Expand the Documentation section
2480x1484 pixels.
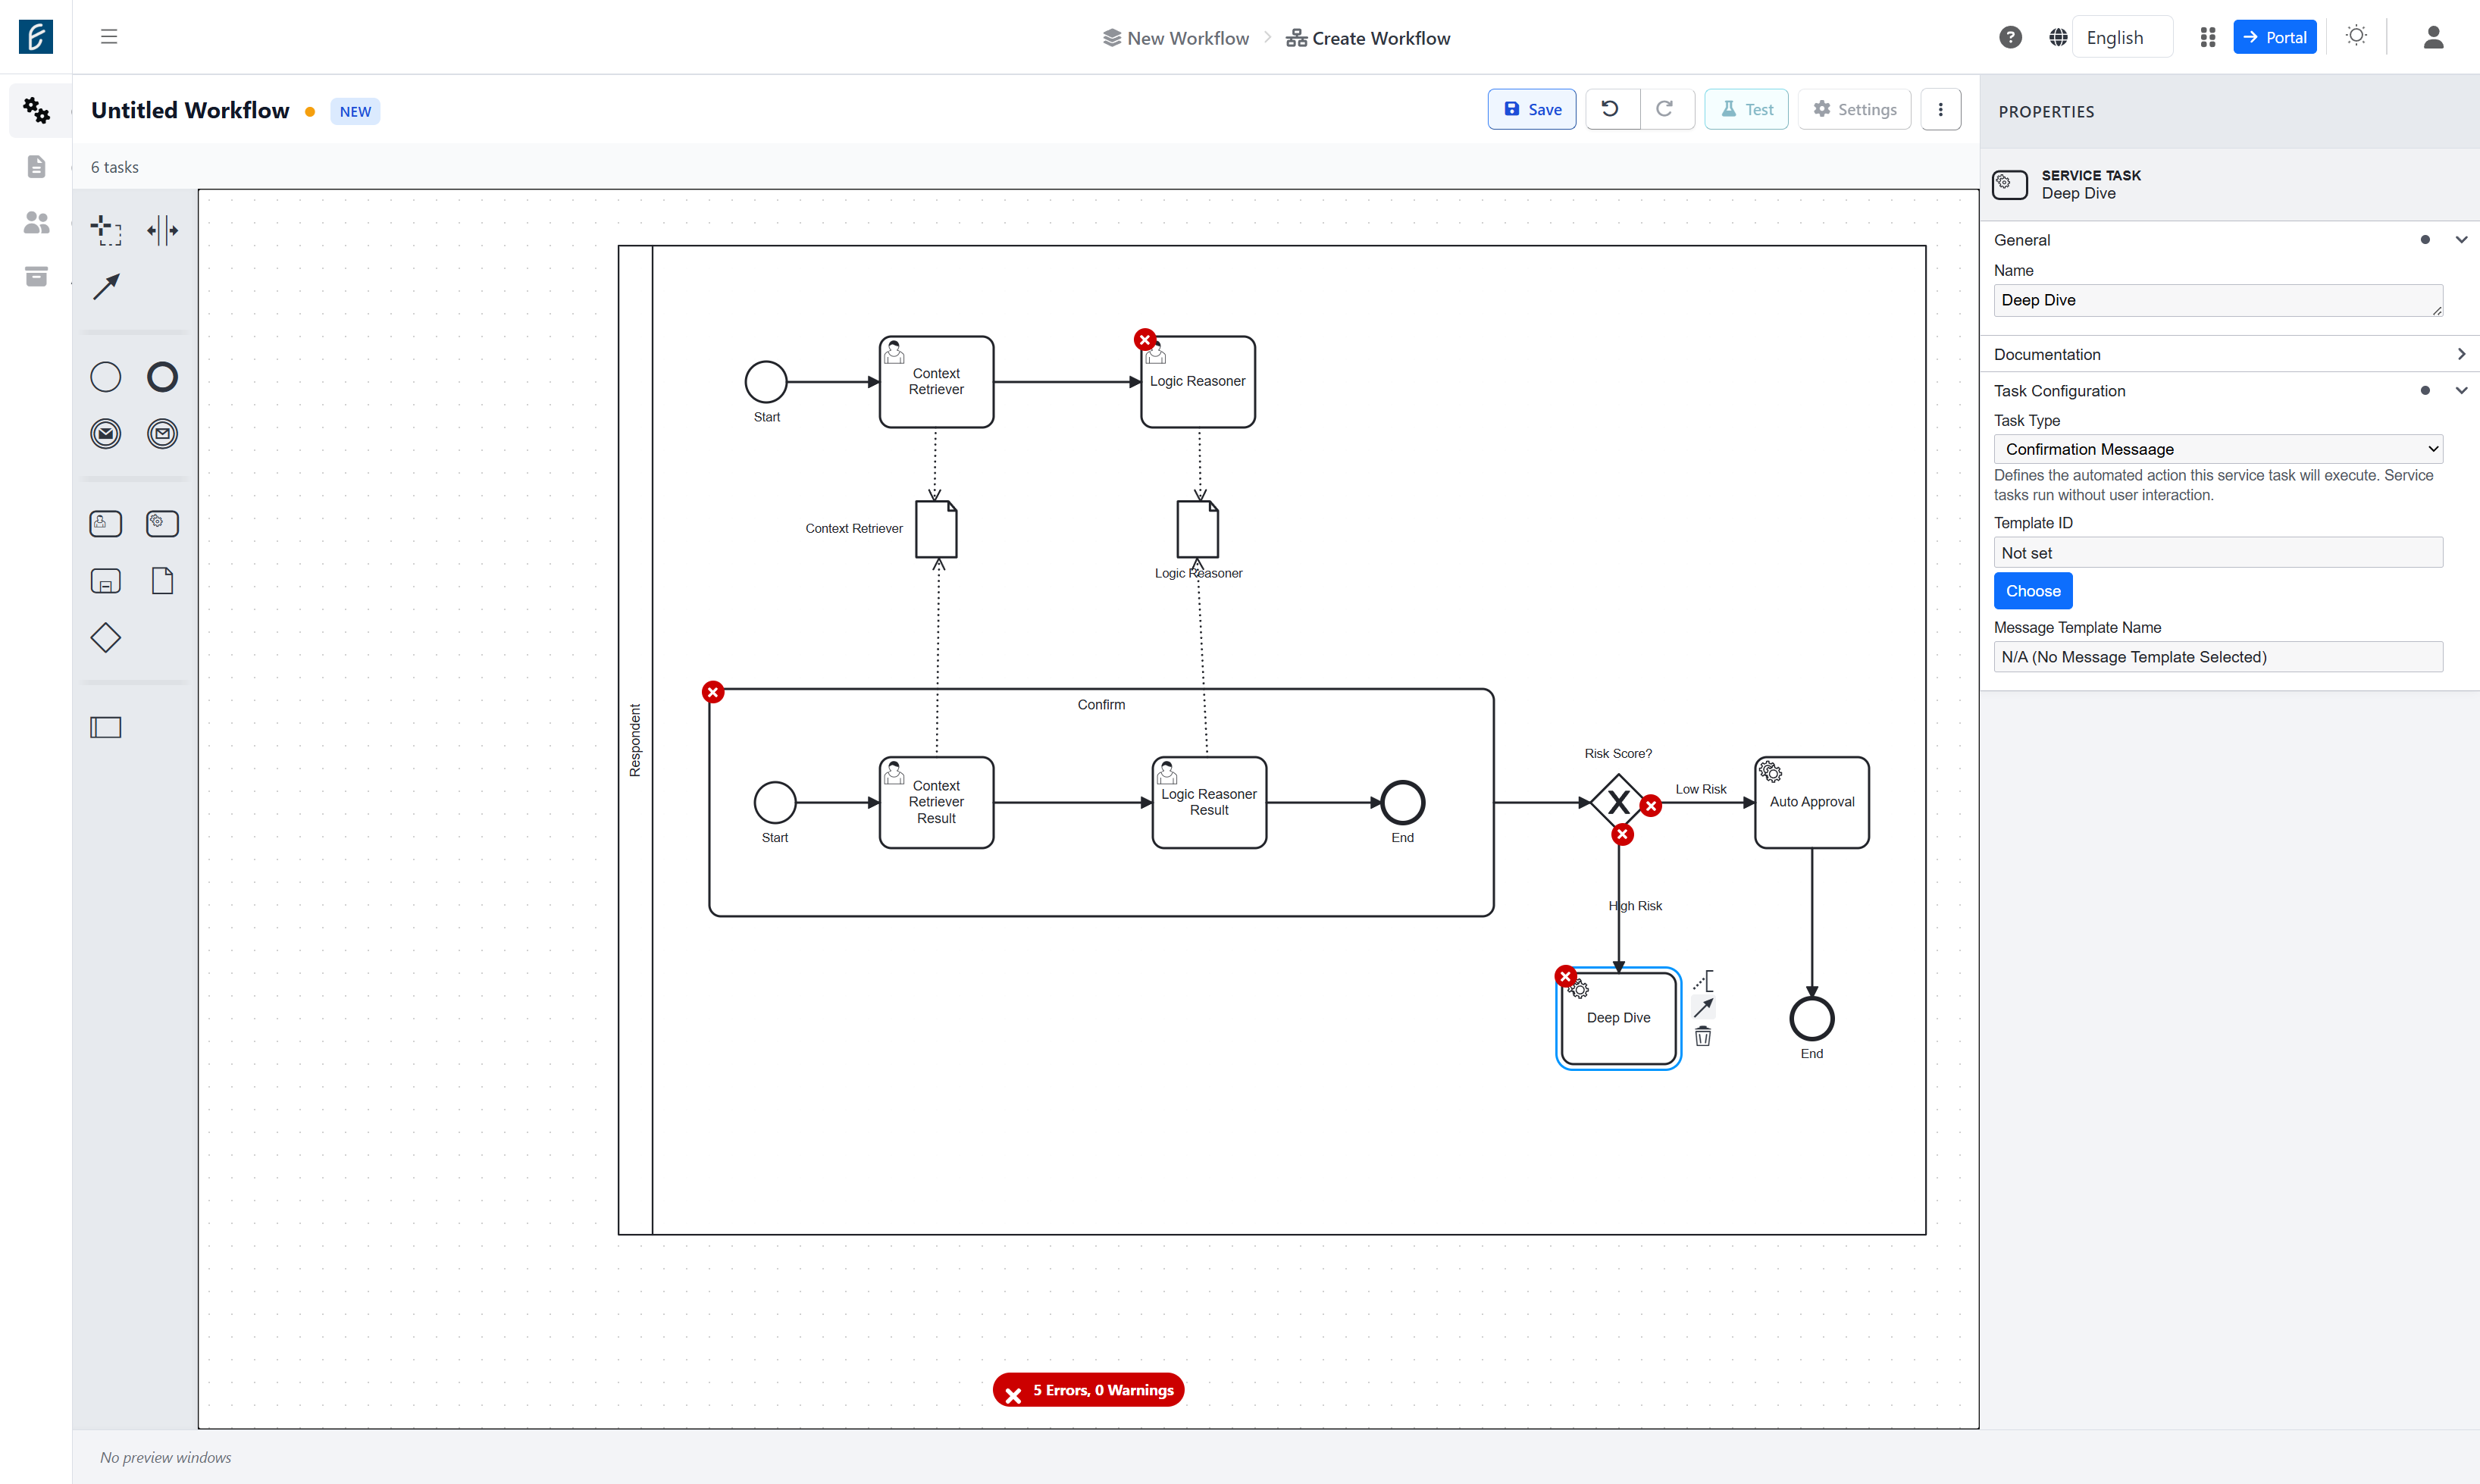[x=2461, y=354]
